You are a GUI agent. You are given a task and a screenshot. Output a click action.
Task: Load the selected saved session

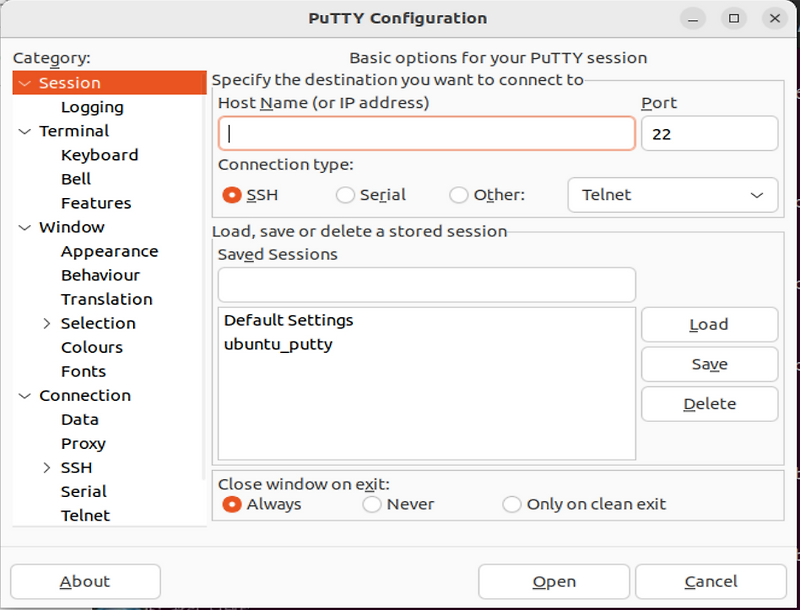(x=709, y=324)
